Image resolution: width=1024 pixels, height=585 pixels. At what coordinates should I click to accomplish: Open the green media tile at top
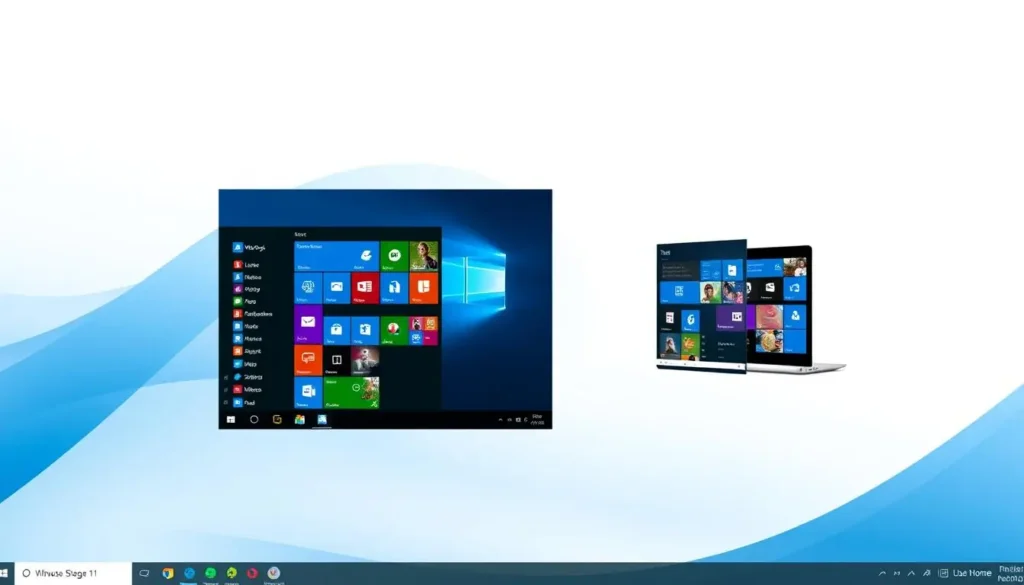coord(395,254)
